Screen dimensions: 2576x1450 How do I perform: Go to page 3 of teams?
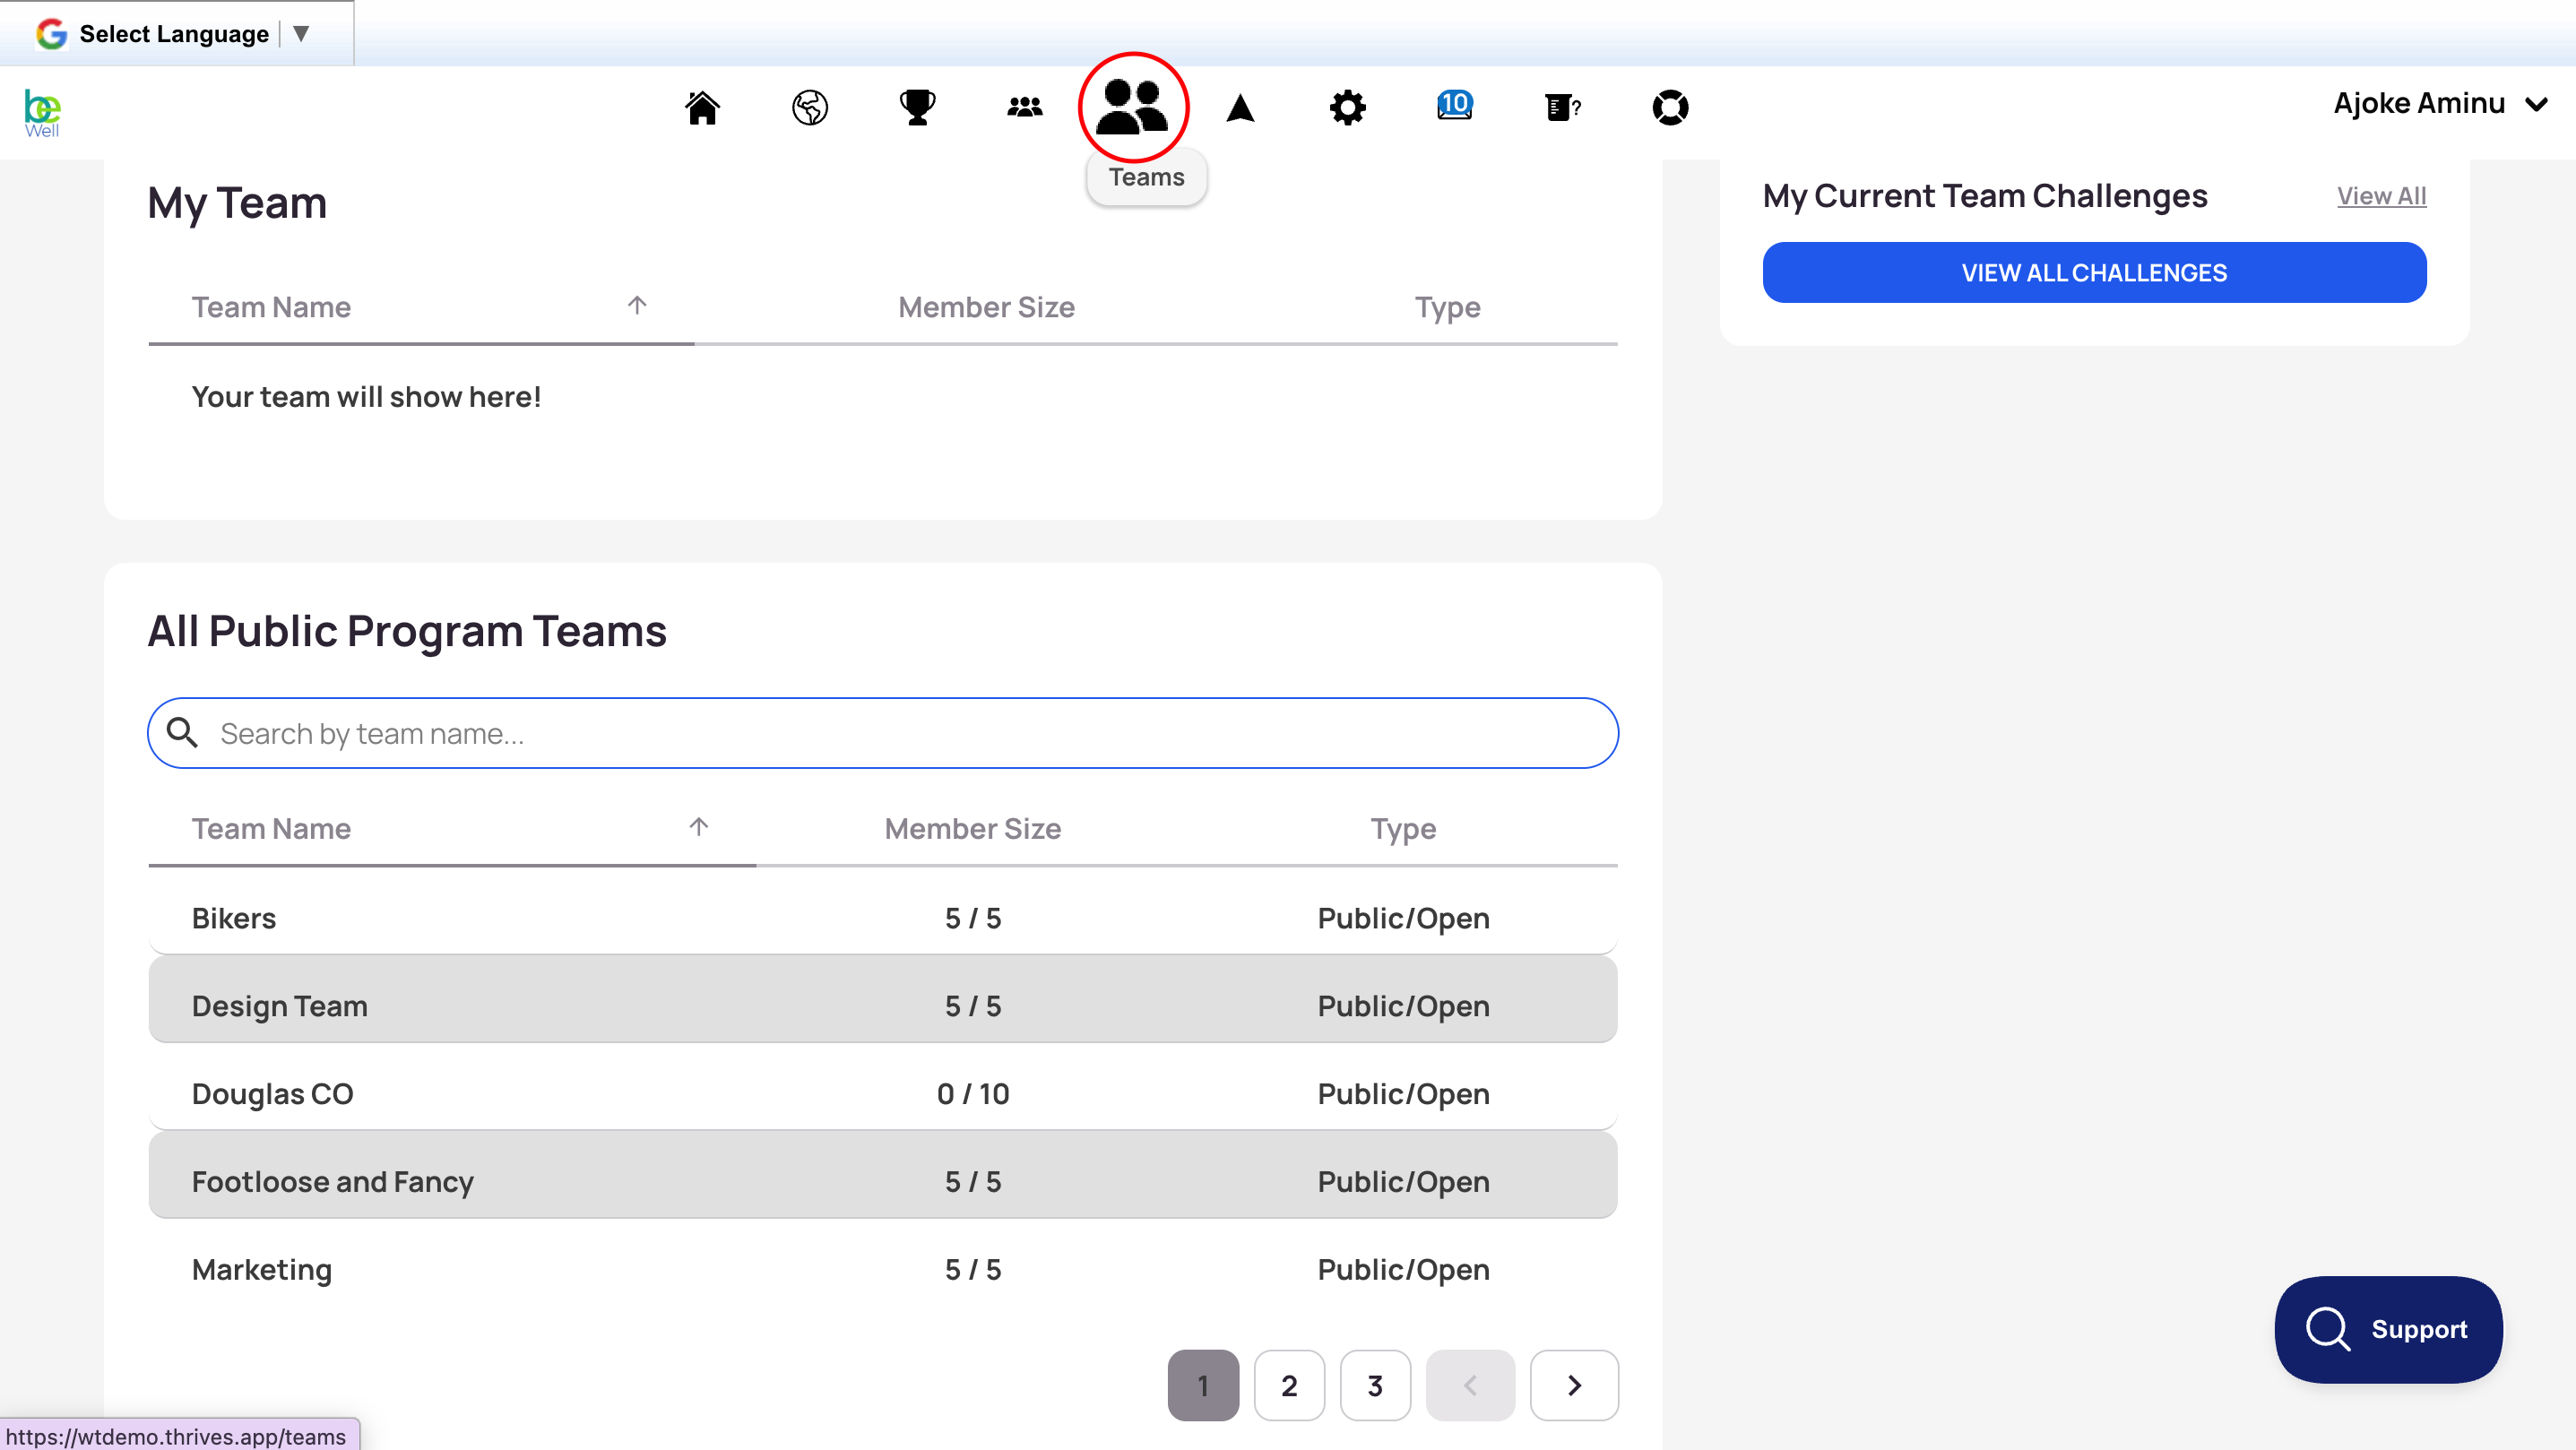pos(1375,1385)
